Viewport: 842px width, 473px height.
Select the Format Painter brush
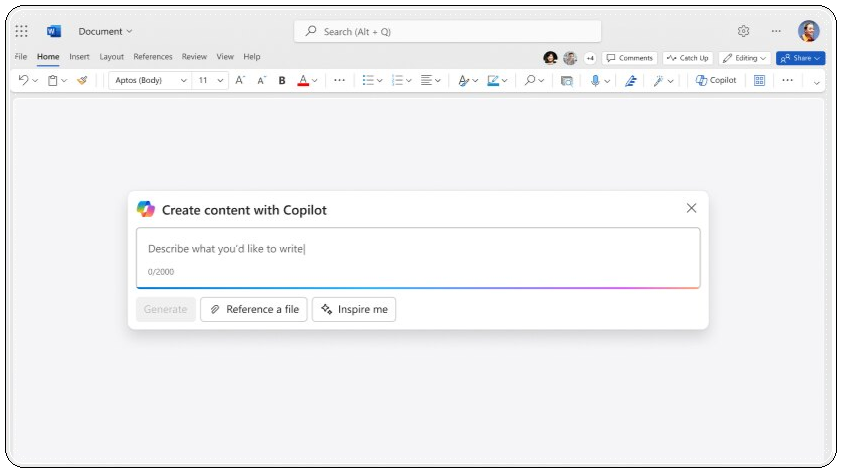pos(82,81)
